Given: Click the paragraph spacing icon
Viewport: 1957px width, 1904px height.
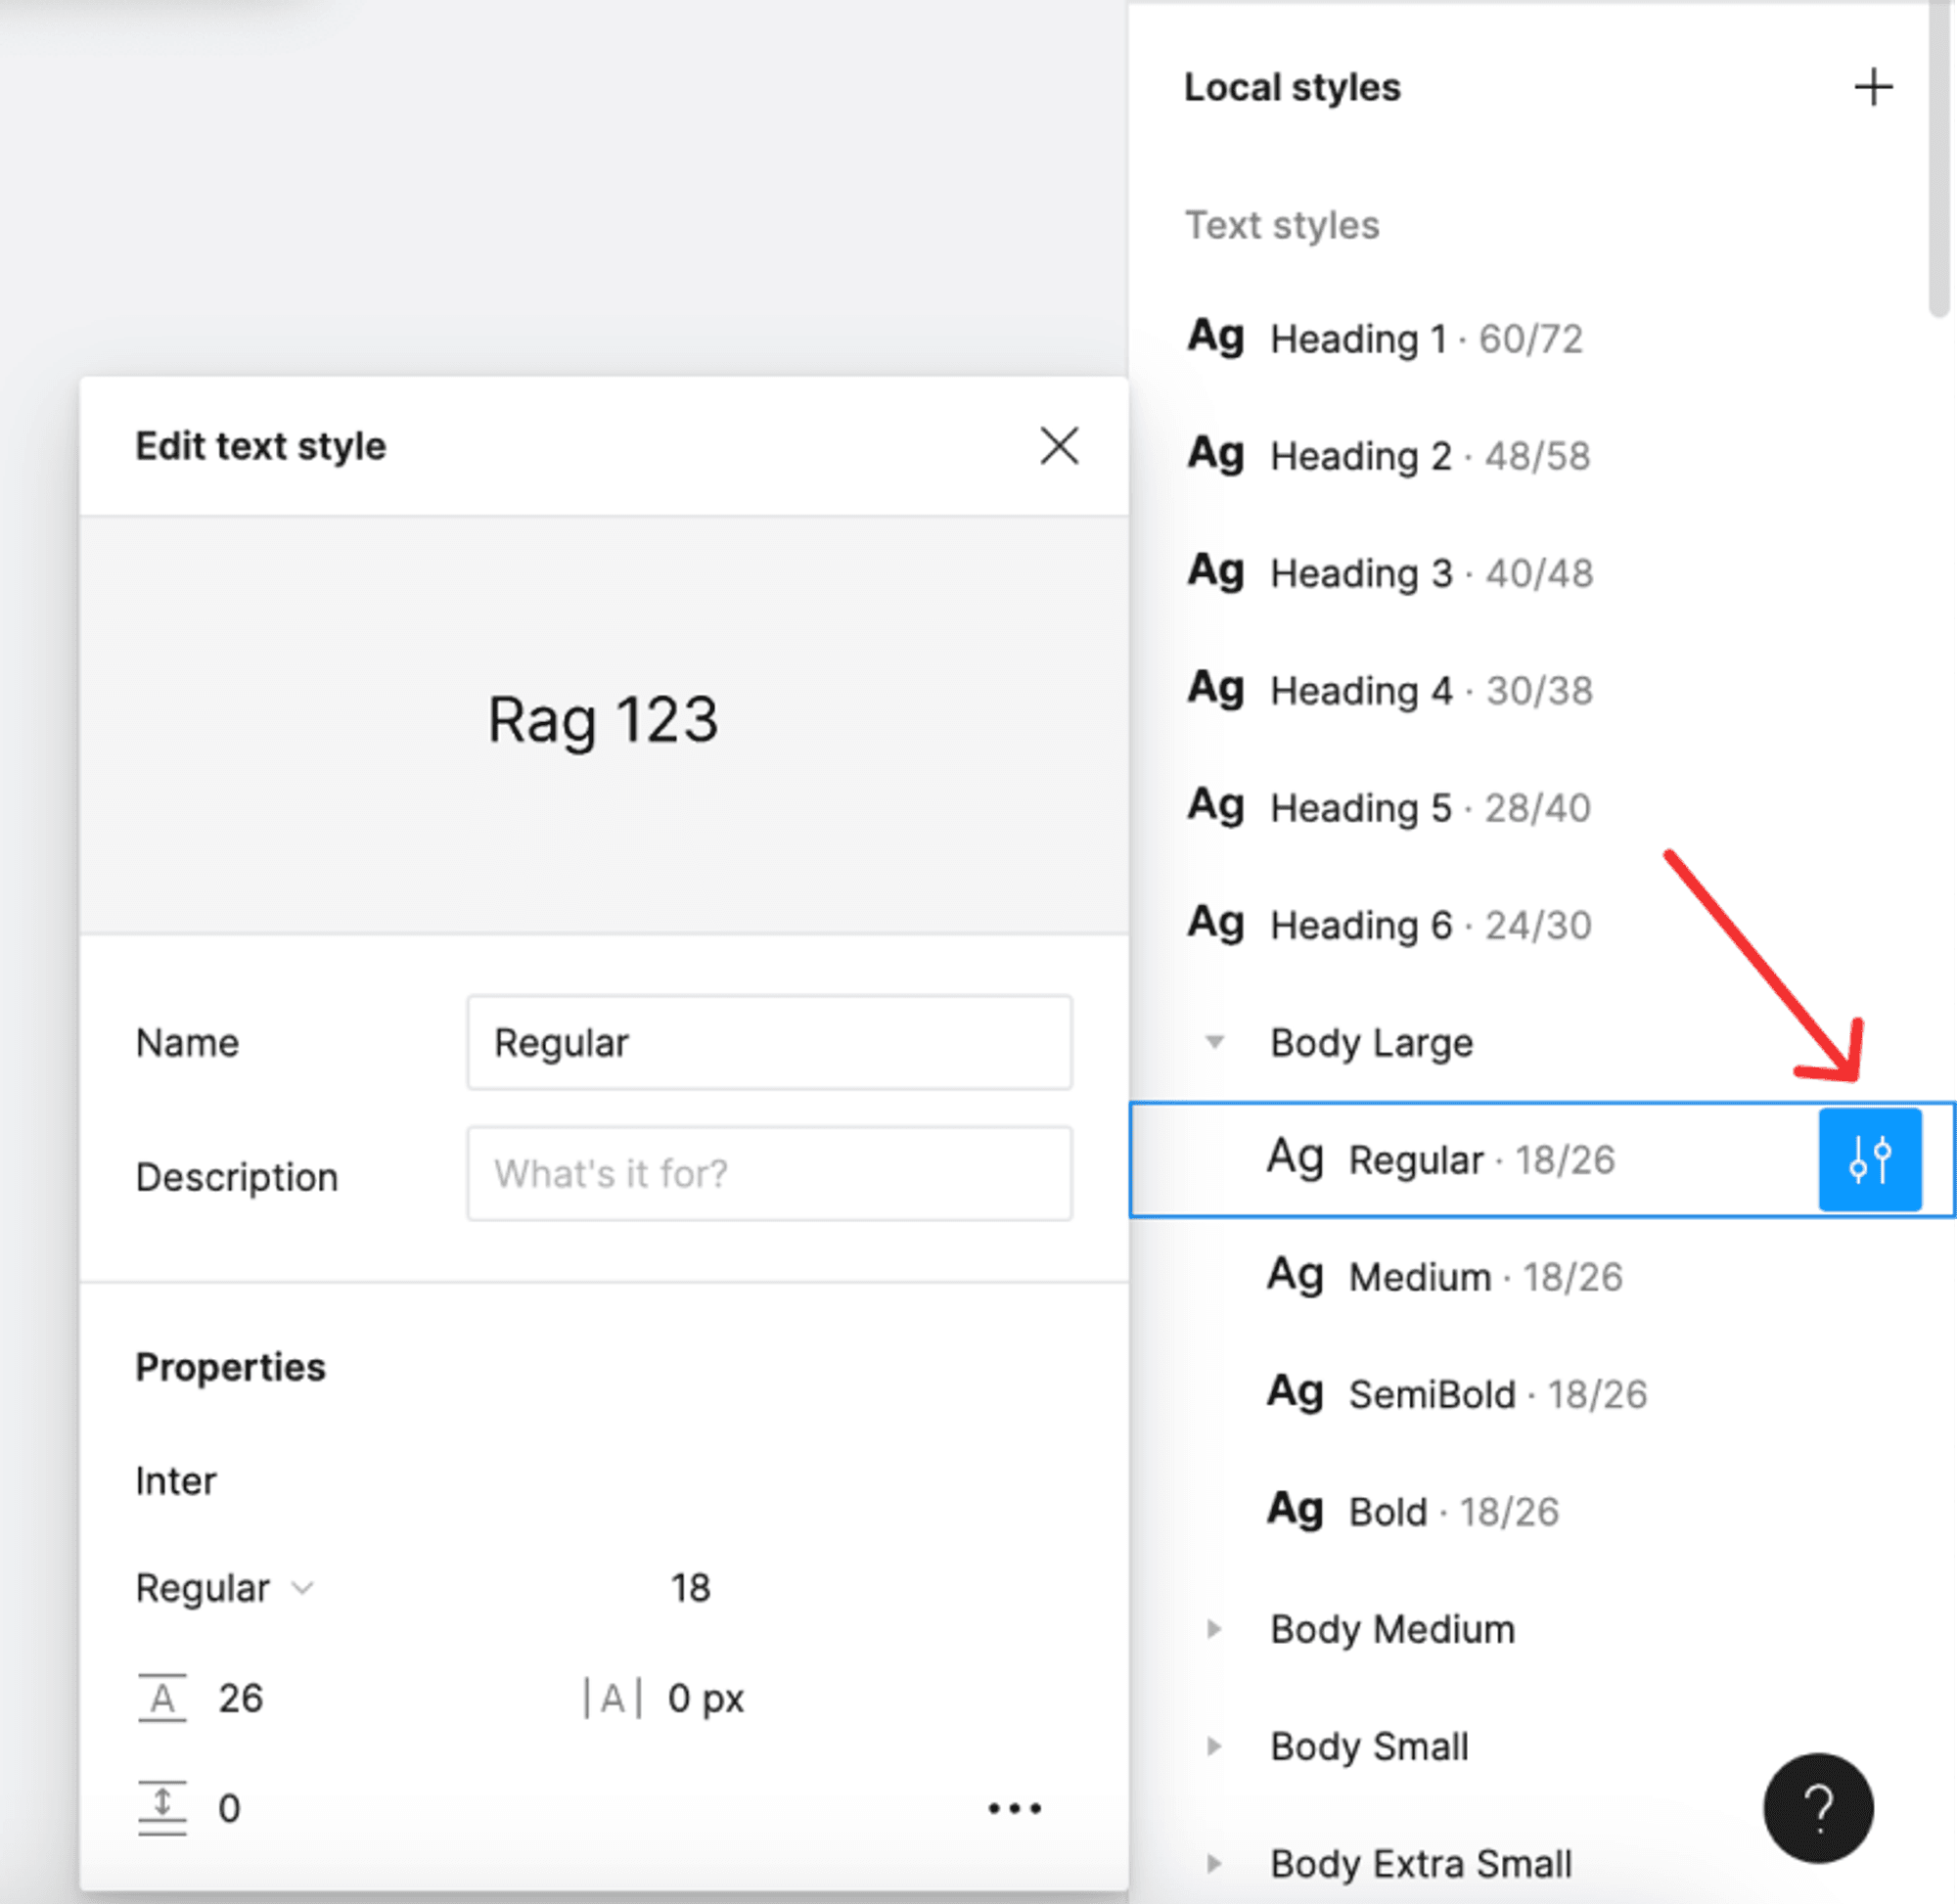Looking at the screenshot, I should tap(162, 1807).
